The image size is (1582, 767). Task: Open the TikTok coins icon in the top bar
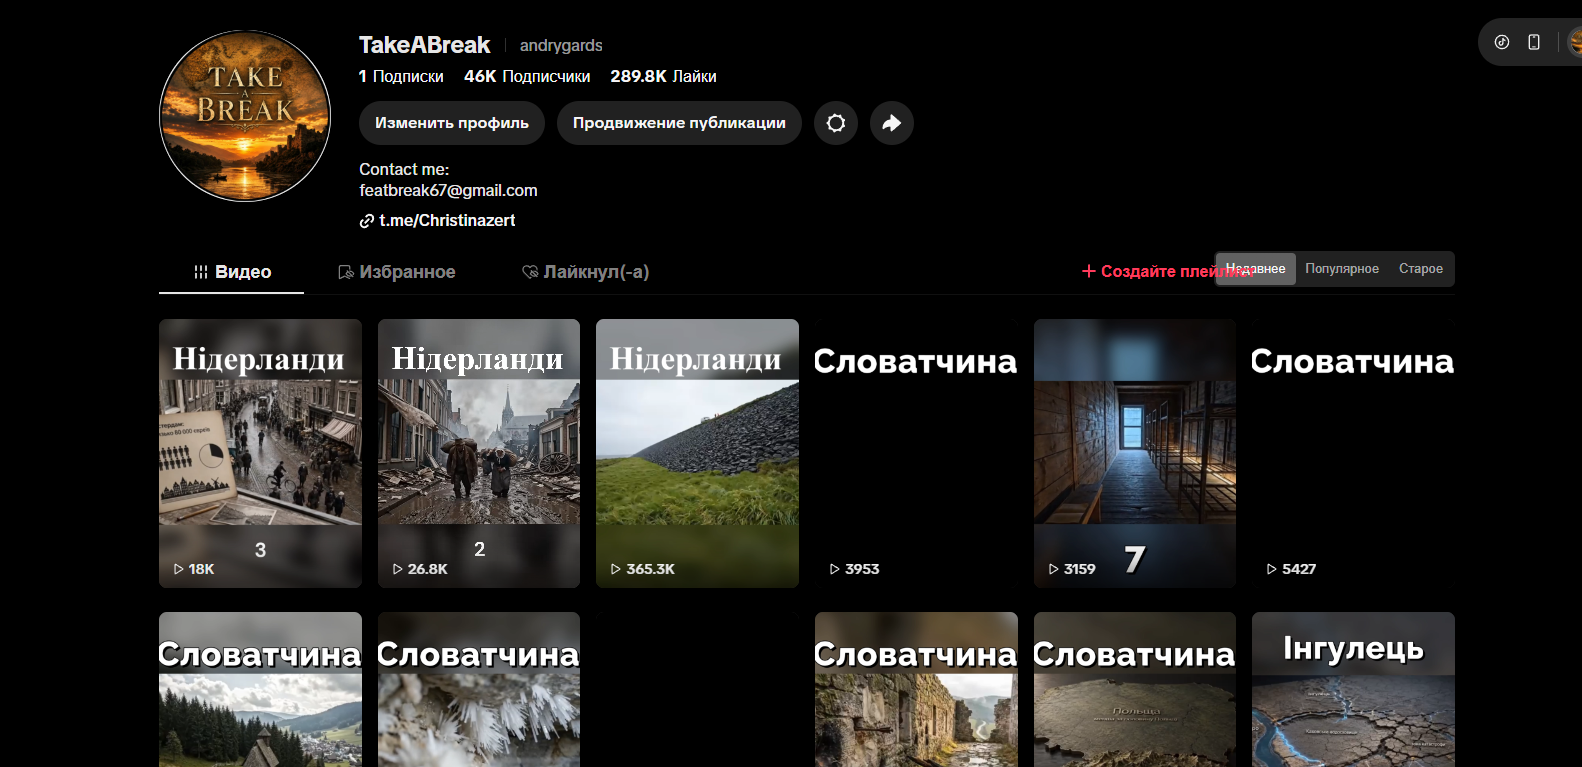1502,42
